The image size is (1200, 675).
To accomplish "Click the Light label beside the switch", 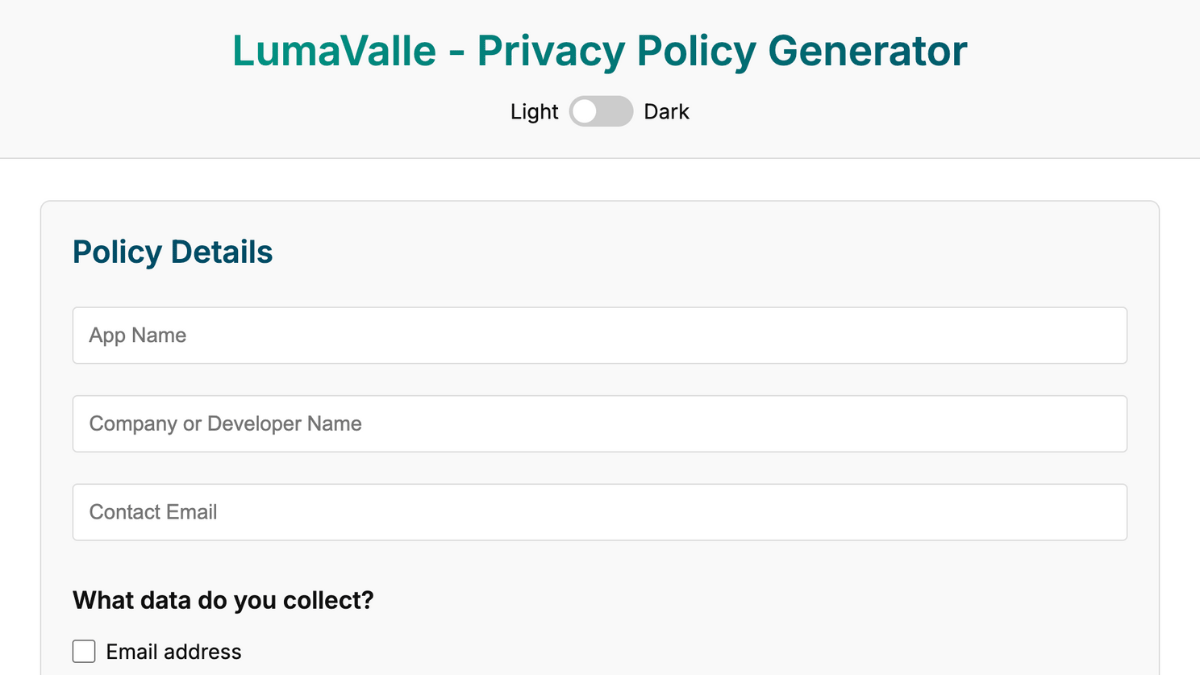I will (534, 112).
